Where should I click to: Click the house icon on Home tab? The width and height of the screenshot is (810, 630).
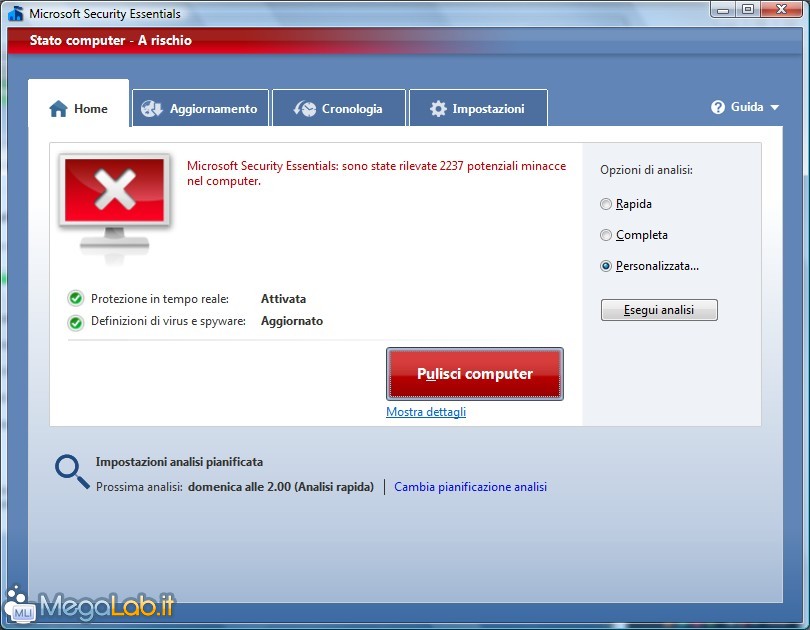pyautogui.click(x=58, y=108)
